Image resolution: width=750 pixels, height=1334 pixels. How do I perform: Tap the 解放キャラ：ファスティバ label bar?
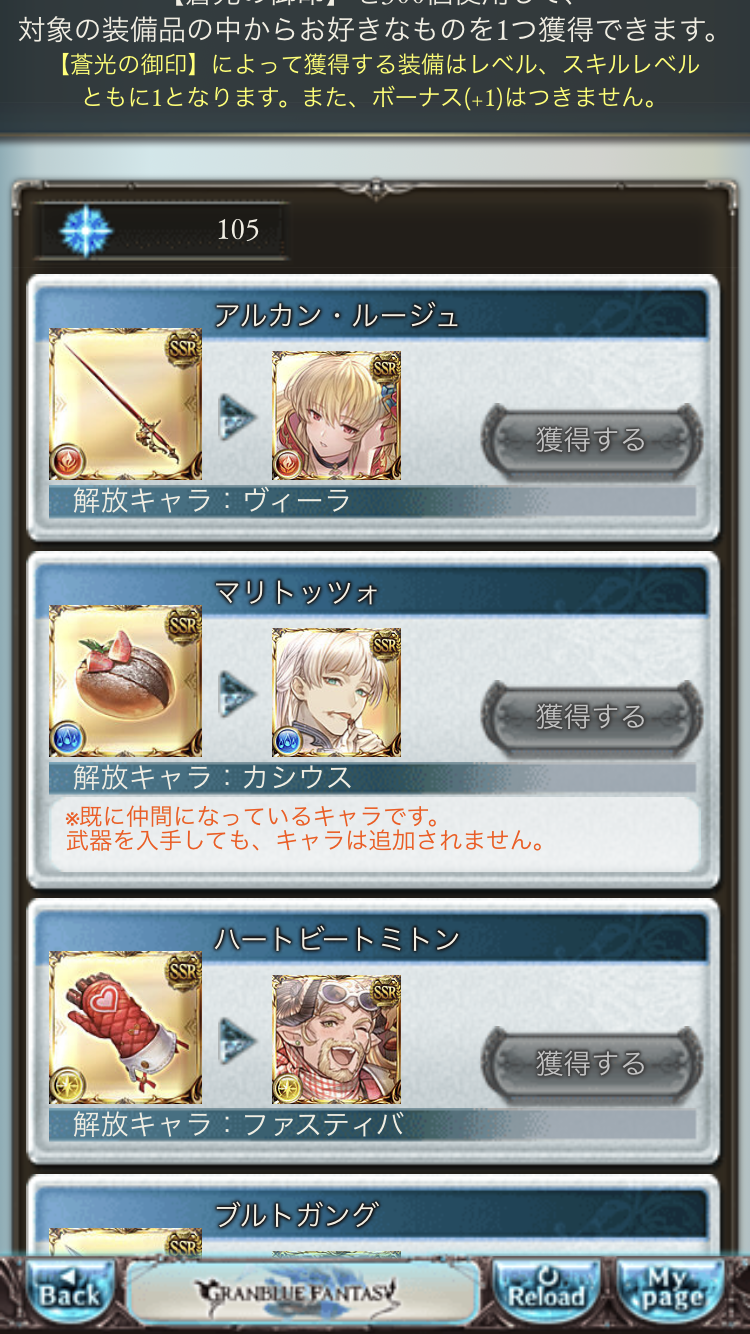click(x=372, y=1124)
